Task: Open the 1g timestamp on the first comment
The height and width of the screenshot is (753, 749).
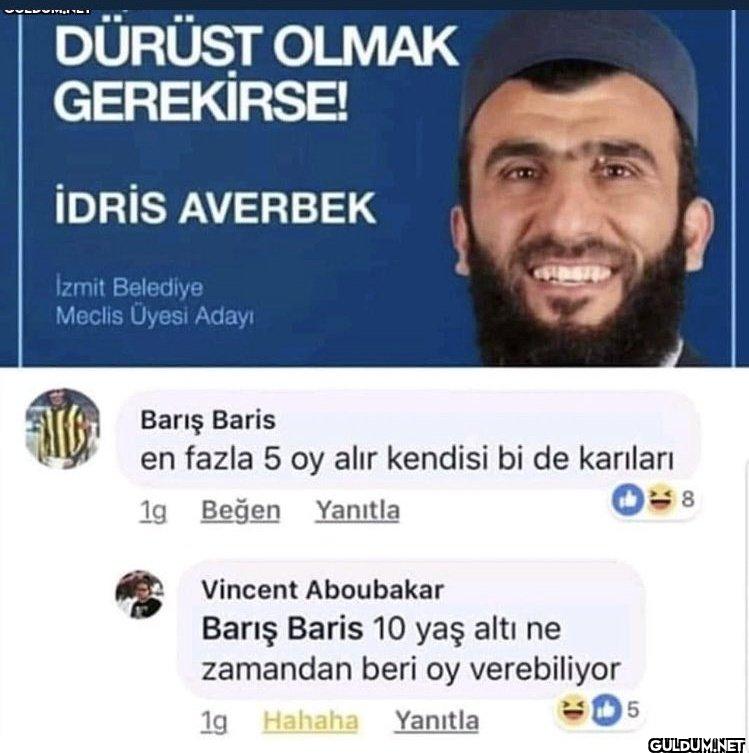Action: 153,511
